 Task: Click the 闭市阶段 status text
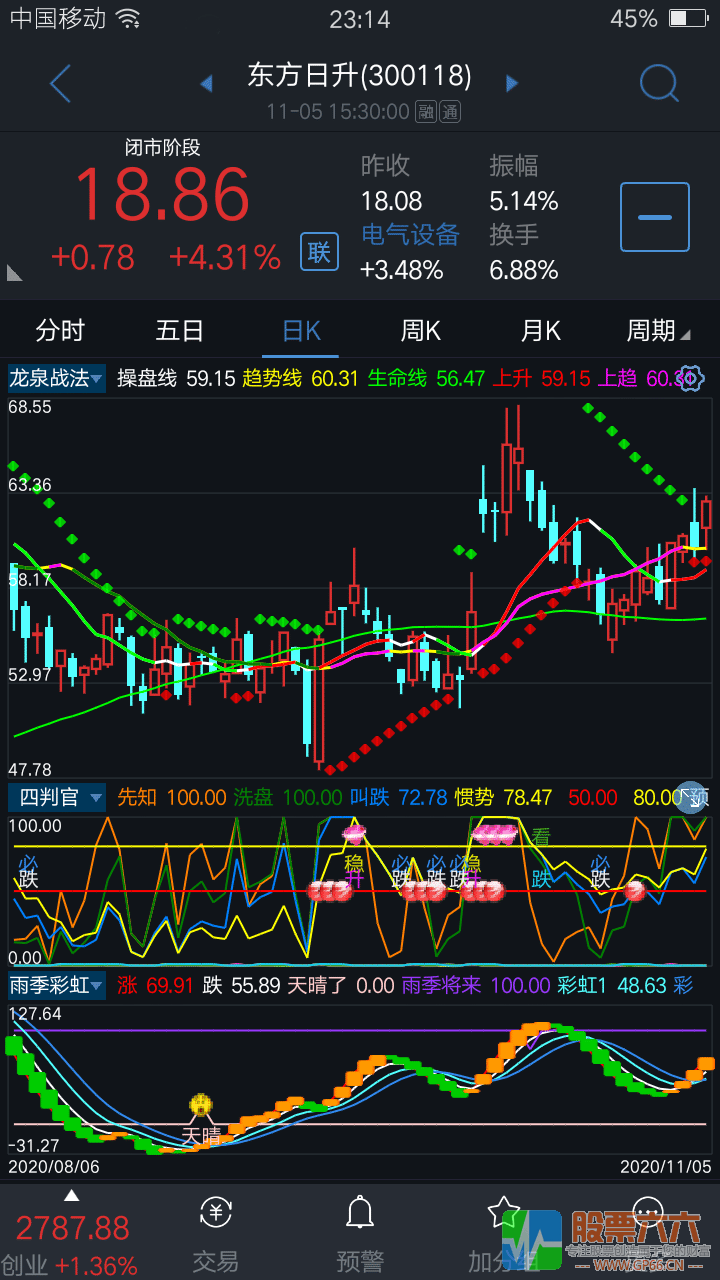point(162,148)
